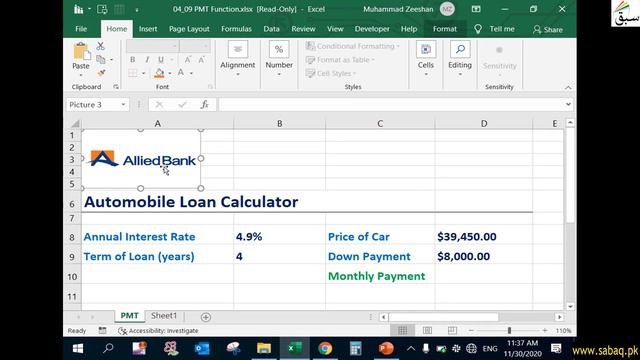This screenshot has height=360, width=640.
Task: Click the Windows Start button
Action: point(78,349)
